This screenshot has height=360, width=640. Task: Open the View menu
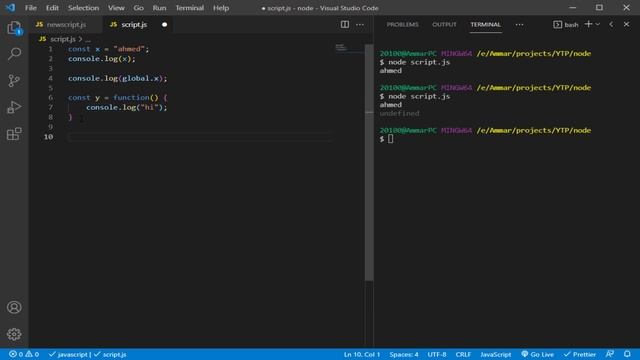pyautogui.click(x=116, y=8)
